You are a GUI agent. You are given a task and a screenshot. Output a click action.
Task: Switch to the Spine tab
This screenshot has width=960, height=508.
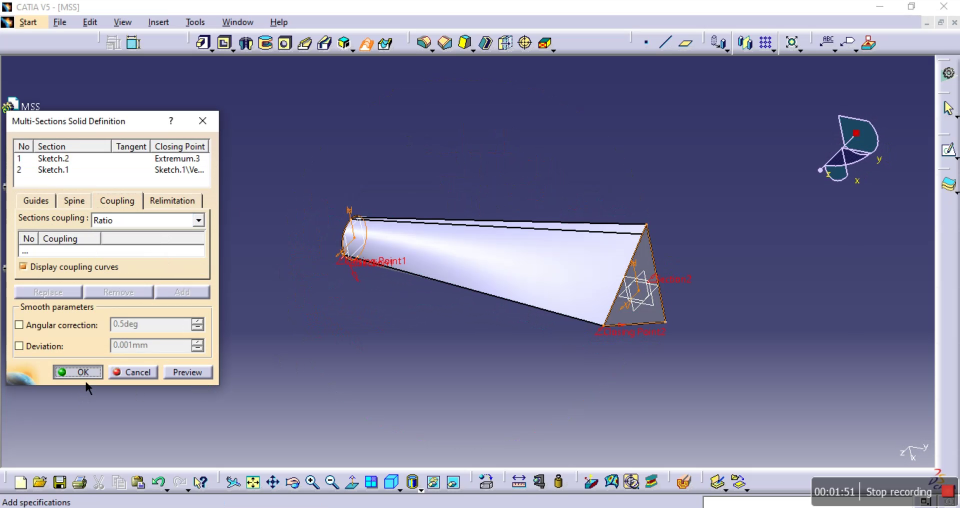click(74, 201)
